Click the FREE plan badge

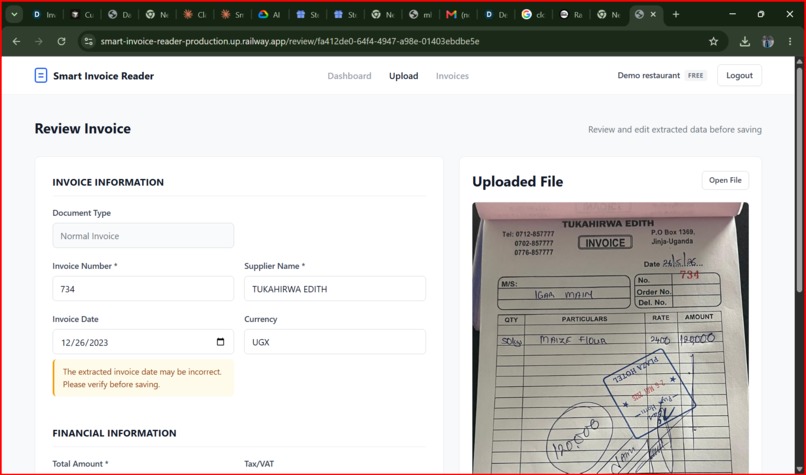coord(695,76)
